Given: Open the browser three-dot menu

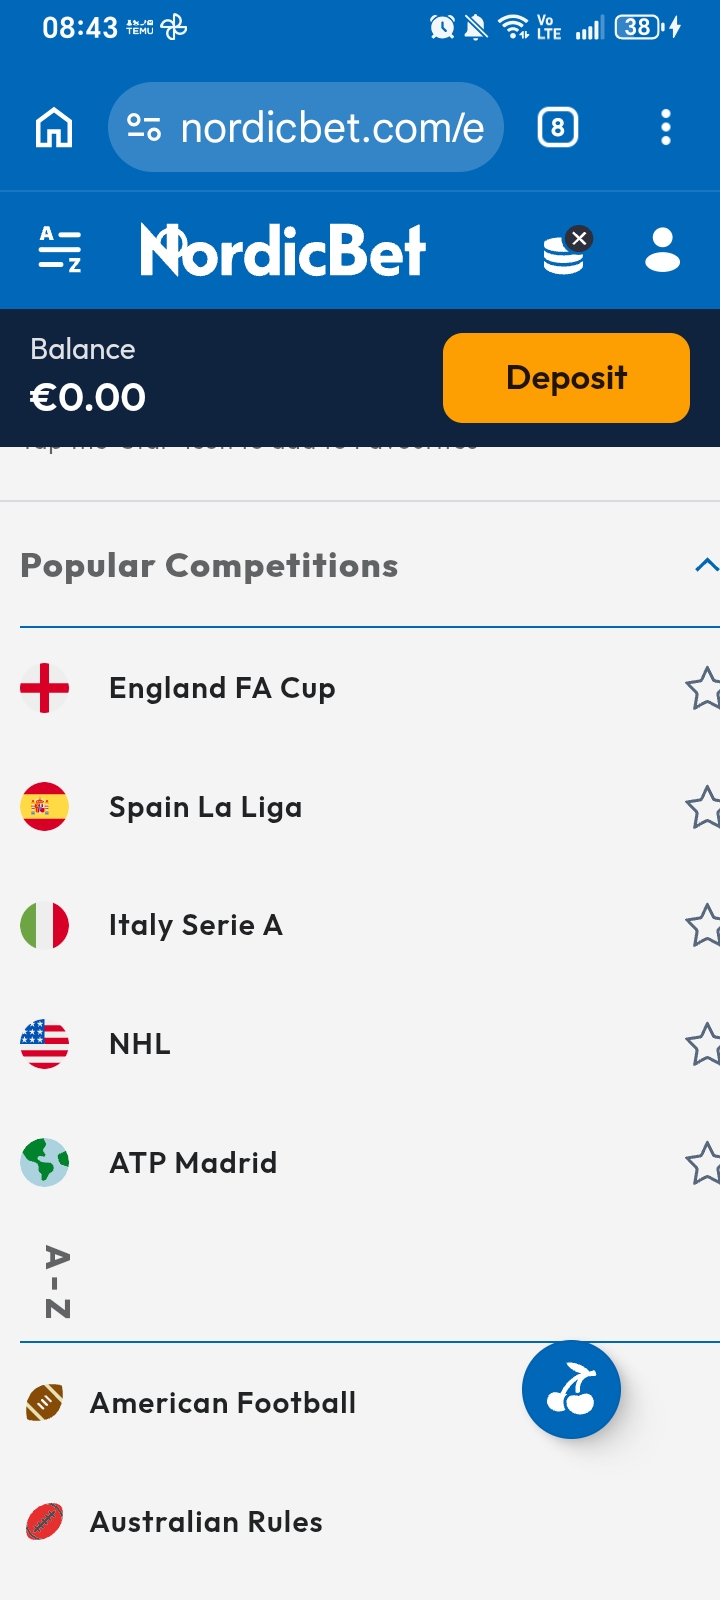Looking at the screenshot, I should 666,128.
